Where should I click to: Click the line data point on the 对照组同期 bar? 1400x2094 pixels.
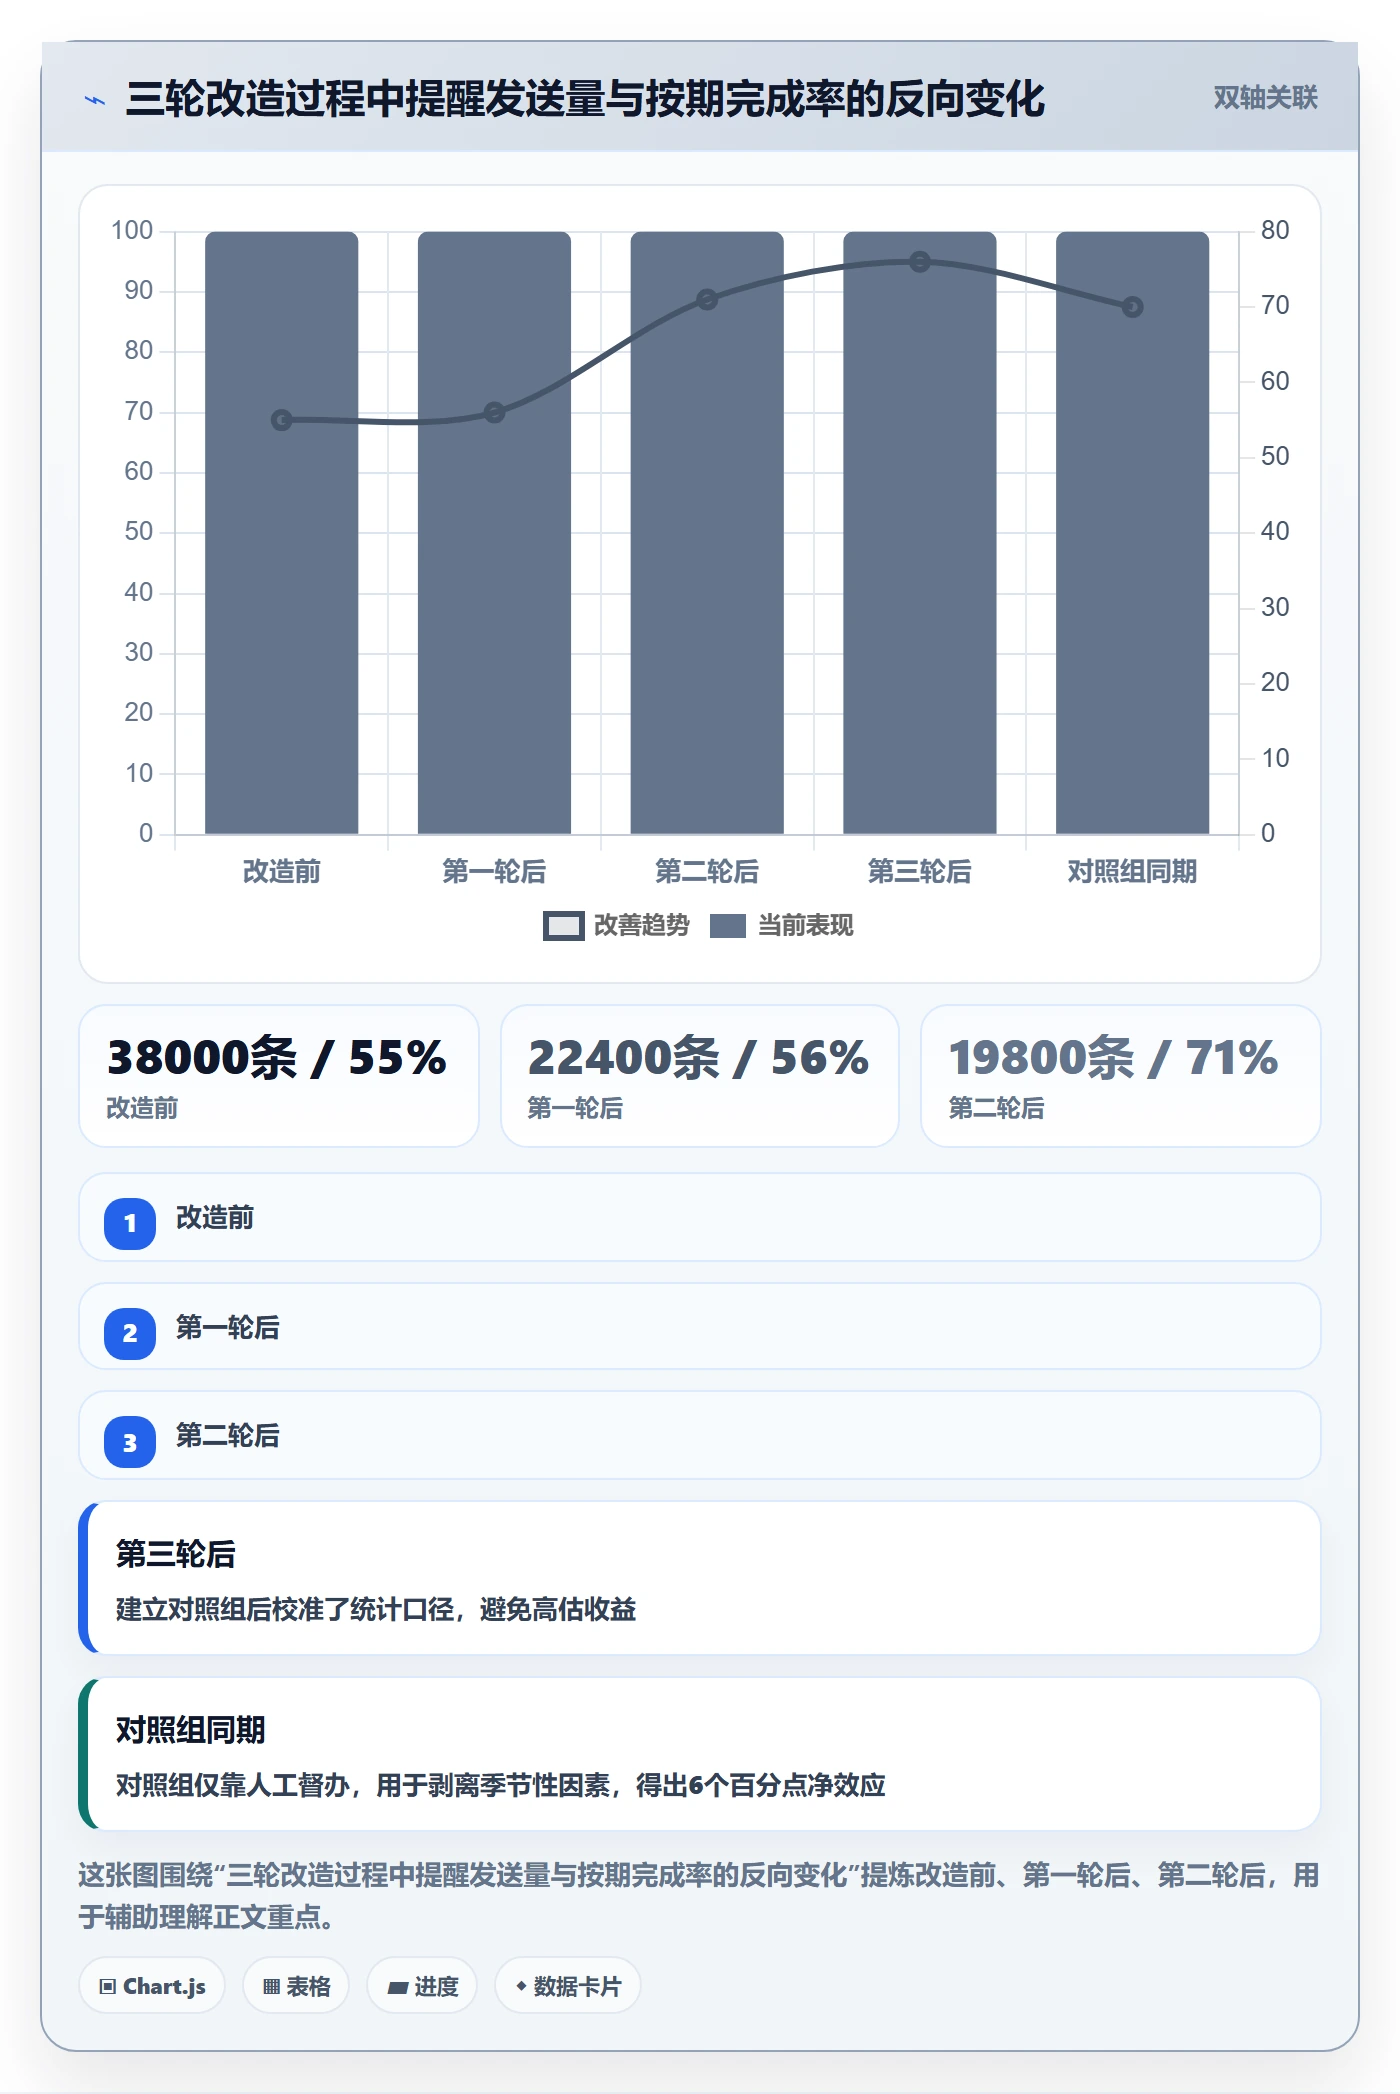pos(1132,307)
